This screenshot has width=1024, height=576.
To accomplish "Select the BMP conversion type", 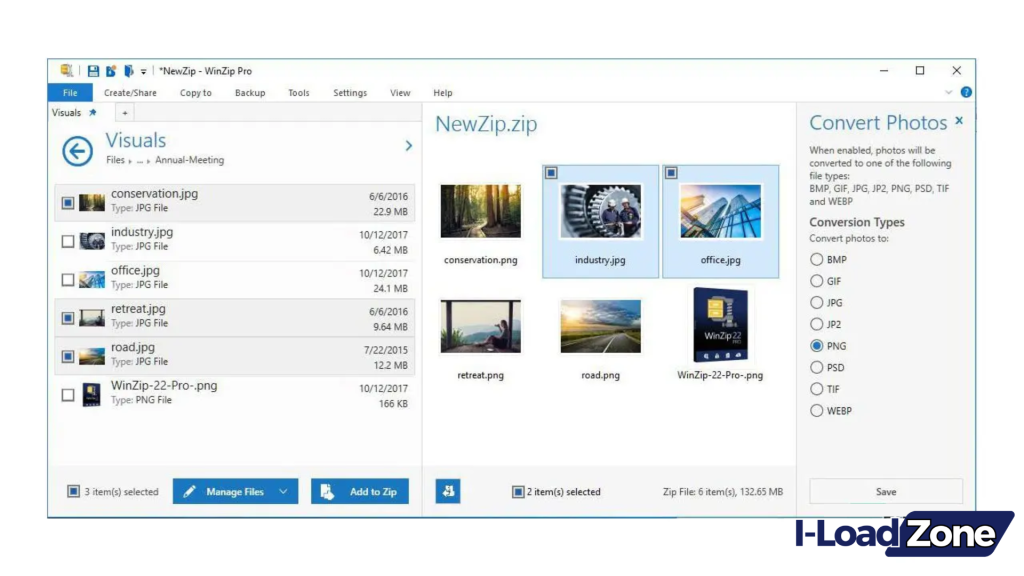I will coord(816,259).
